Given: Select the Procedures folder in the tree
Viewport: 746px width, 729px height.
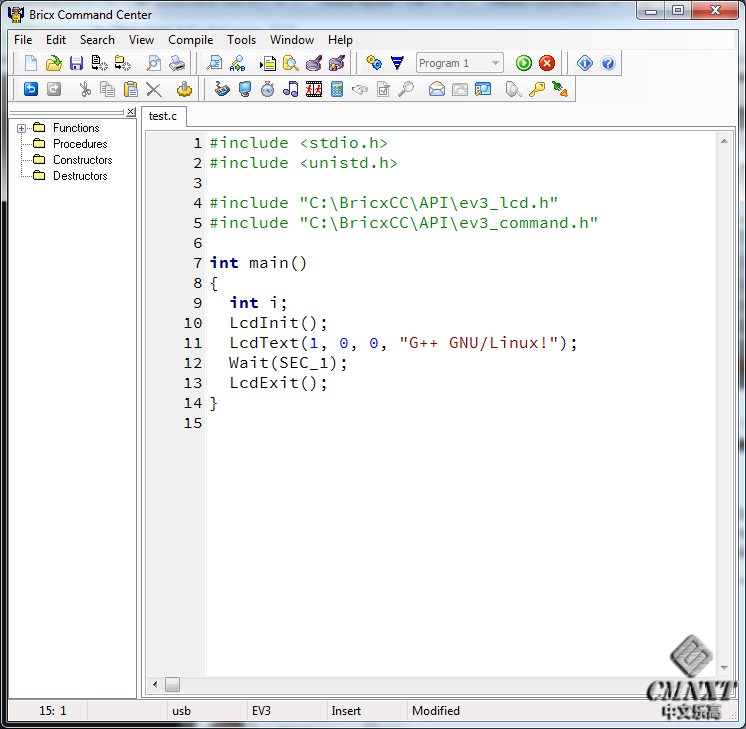Looking at the screenshot, I should tap(80, 144).
